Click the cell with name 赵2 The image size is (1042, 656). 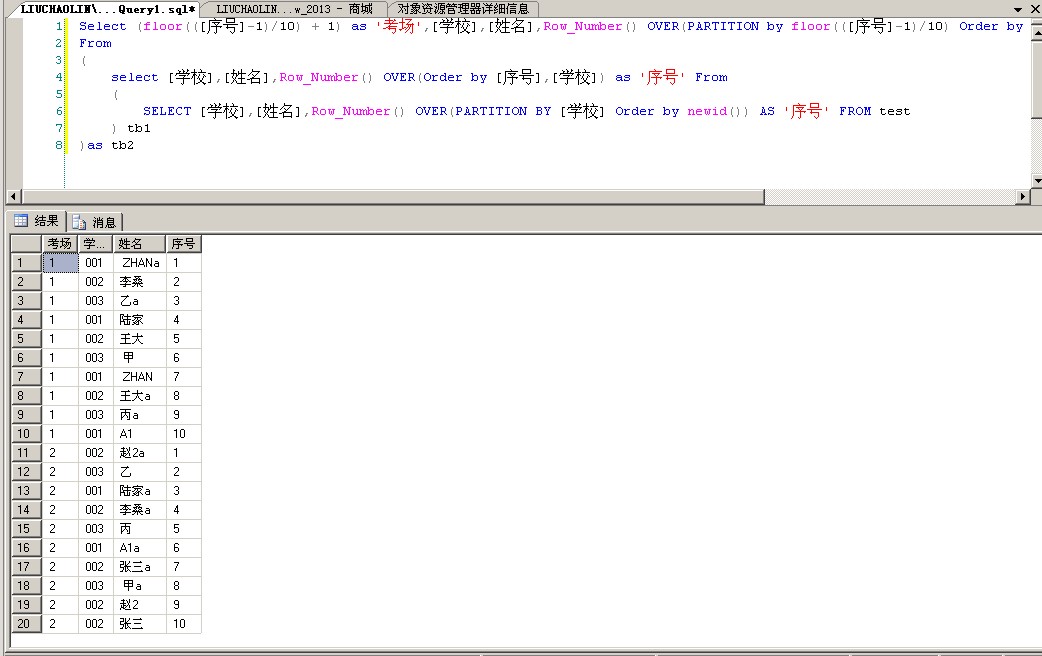pos(140,605)
